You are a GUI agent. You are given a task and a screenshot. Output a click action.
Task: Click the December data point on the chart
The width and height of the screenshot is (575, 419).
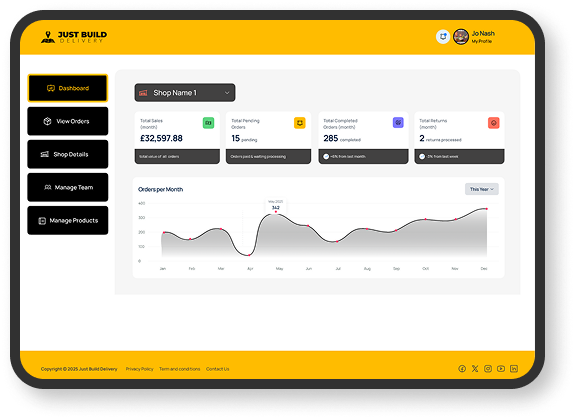point(487,209)
